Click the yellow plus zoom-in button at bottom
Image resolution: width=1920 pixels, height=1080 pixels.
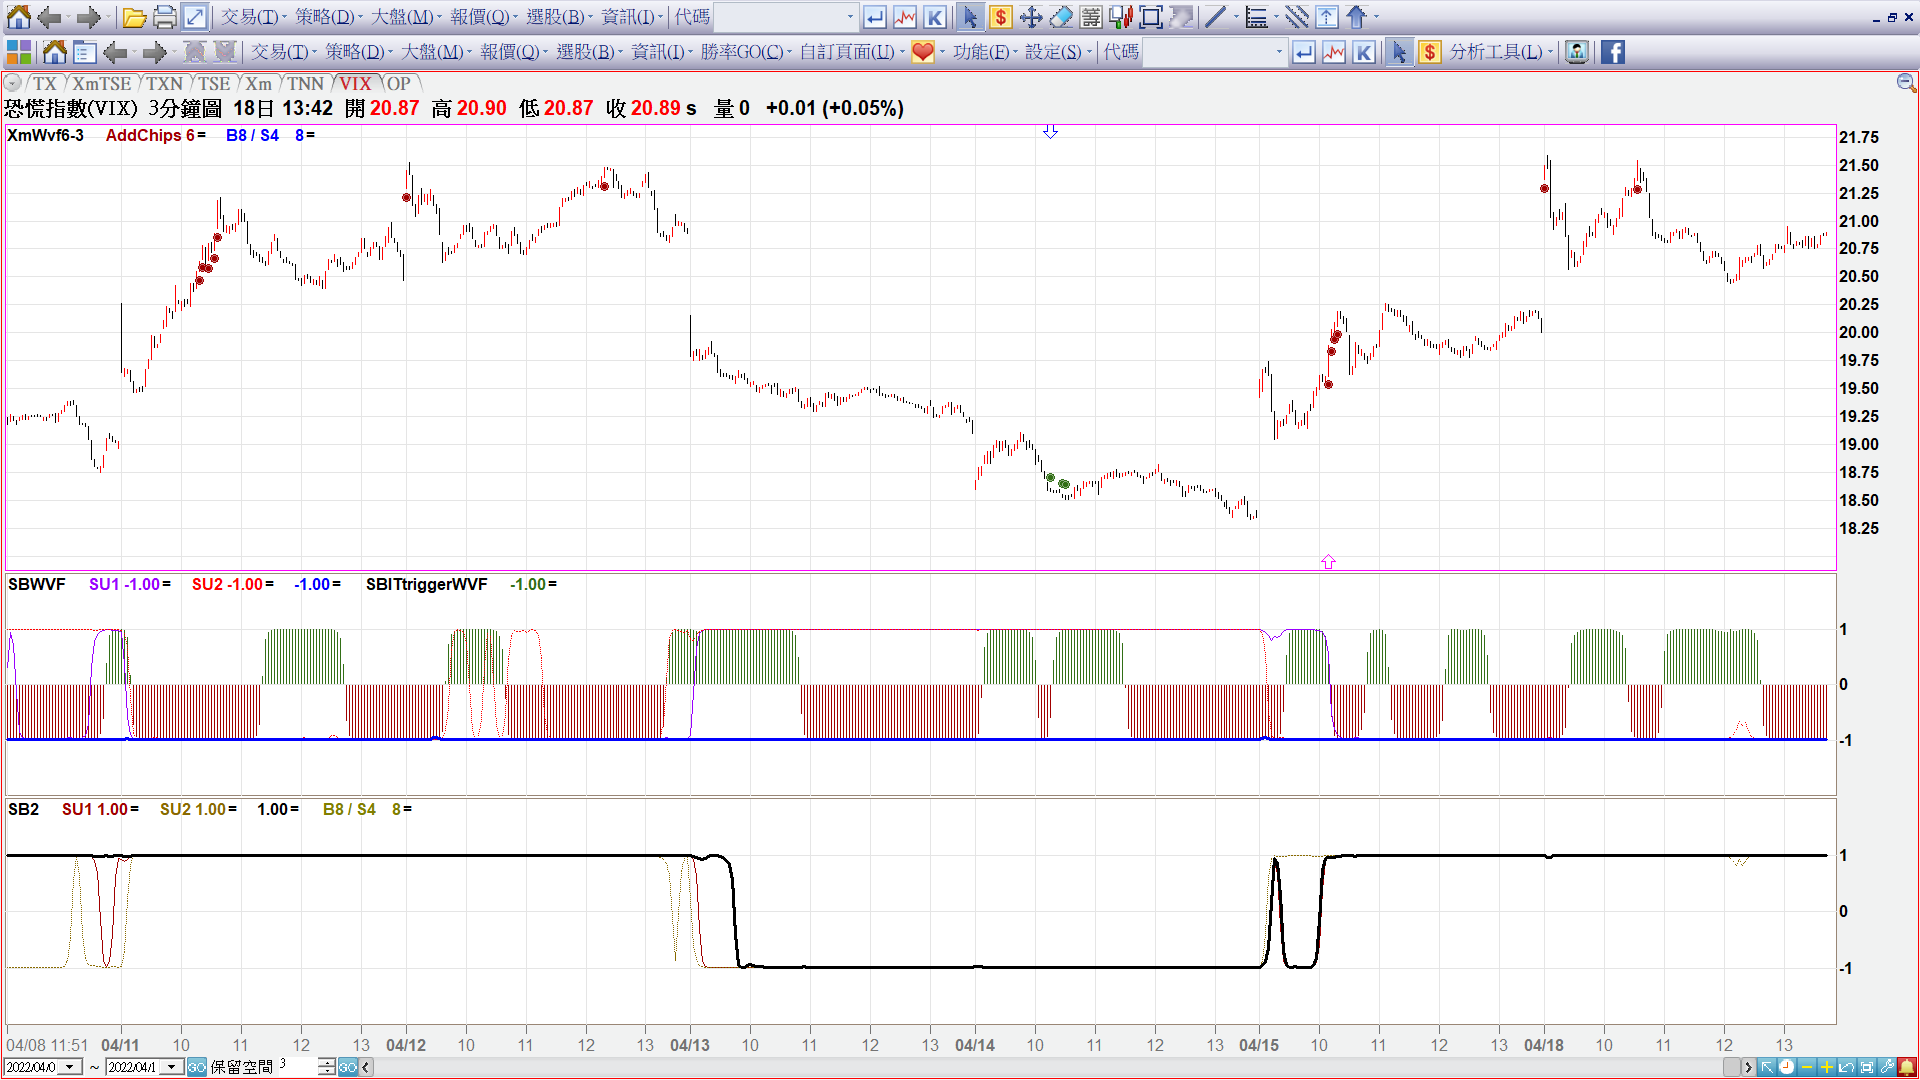click(x=1826, y=1067)
